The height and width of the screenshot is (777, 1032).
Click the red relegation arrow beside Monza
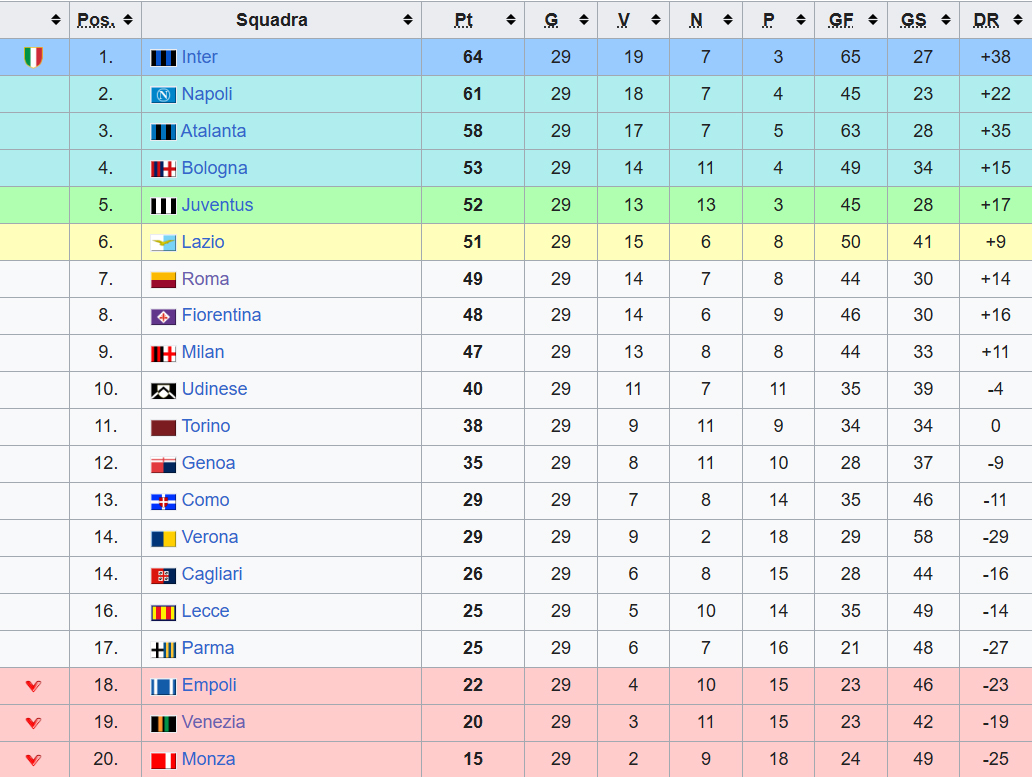34,760
